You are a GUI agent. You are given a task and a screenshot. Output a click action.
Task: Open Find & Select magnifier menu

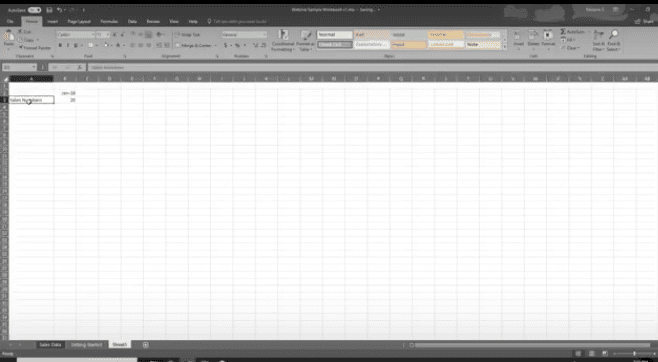coord(614,40)
